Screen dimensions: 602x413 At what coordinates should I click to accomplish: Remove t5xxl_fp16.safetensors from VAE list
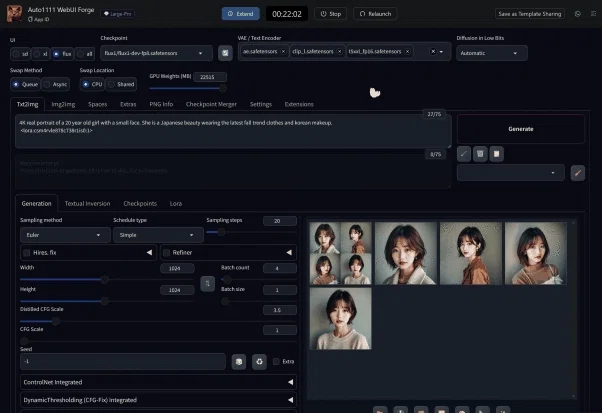[407, 51]
